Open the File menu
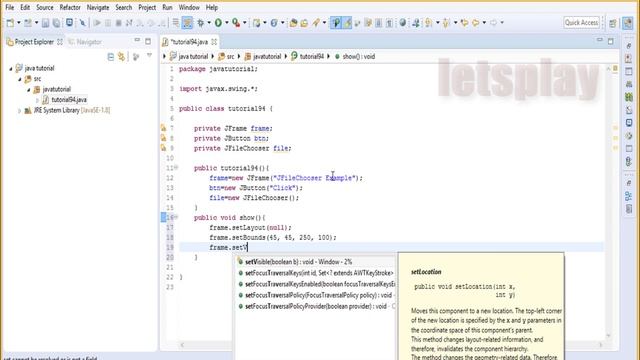This screenshot has width=640, height=360. click(9, 7)
